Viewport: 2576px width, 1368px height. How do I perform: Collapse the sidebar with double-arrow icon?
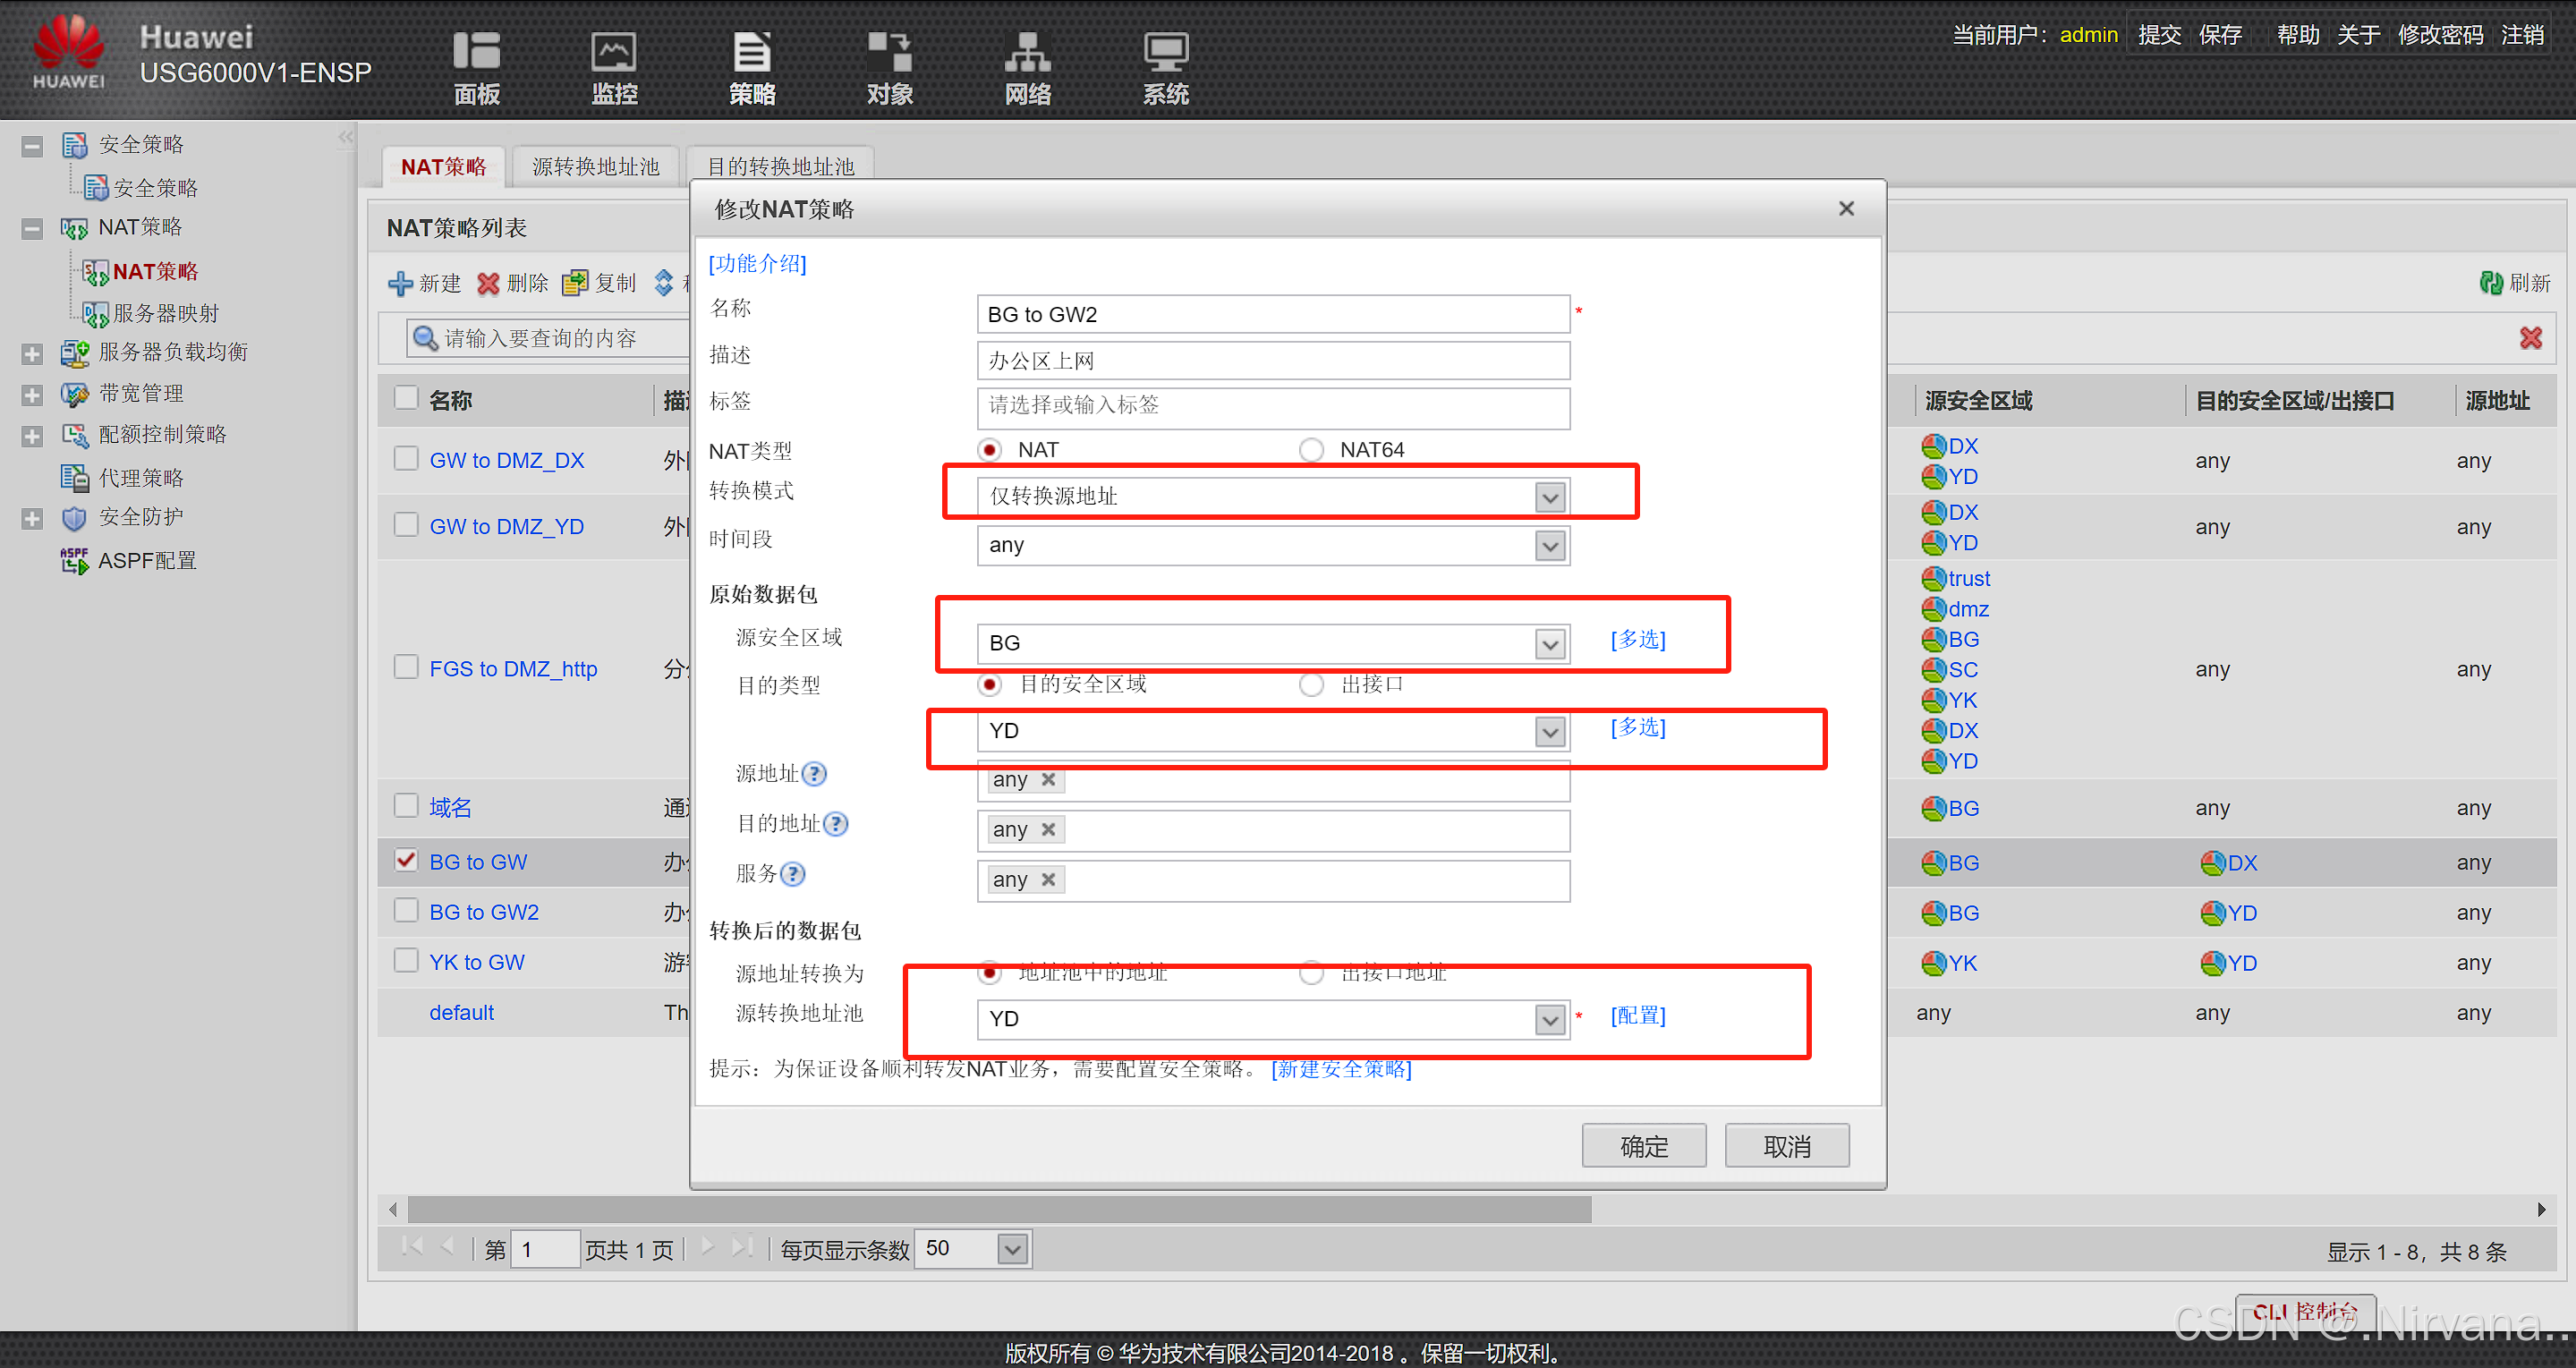pos(346,137)
